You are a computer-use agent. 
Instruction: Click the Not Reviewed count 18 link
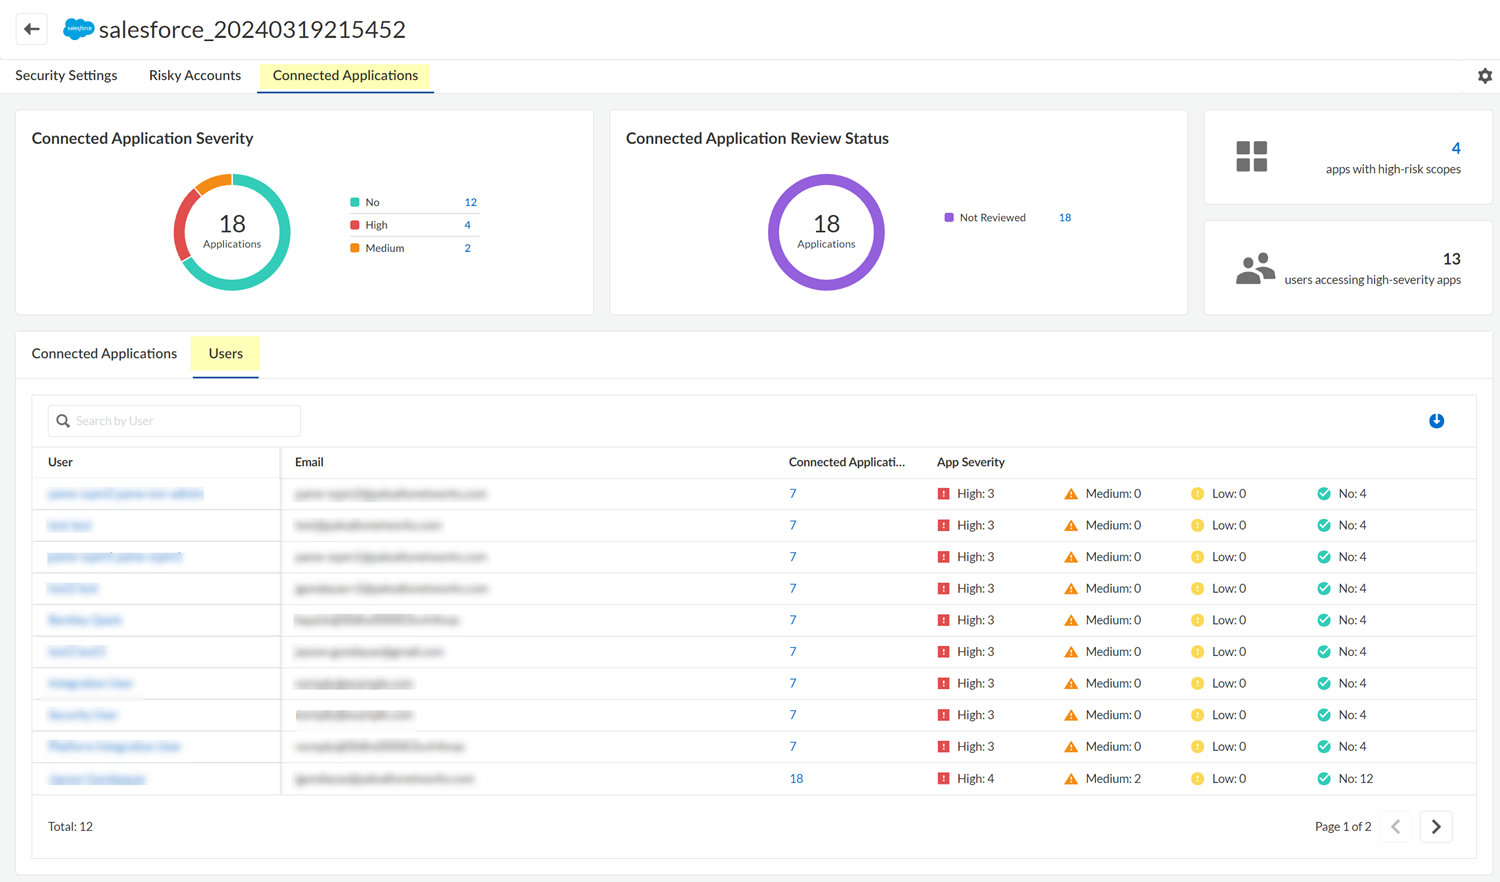pyautogui.click(x=1065, y=218)
